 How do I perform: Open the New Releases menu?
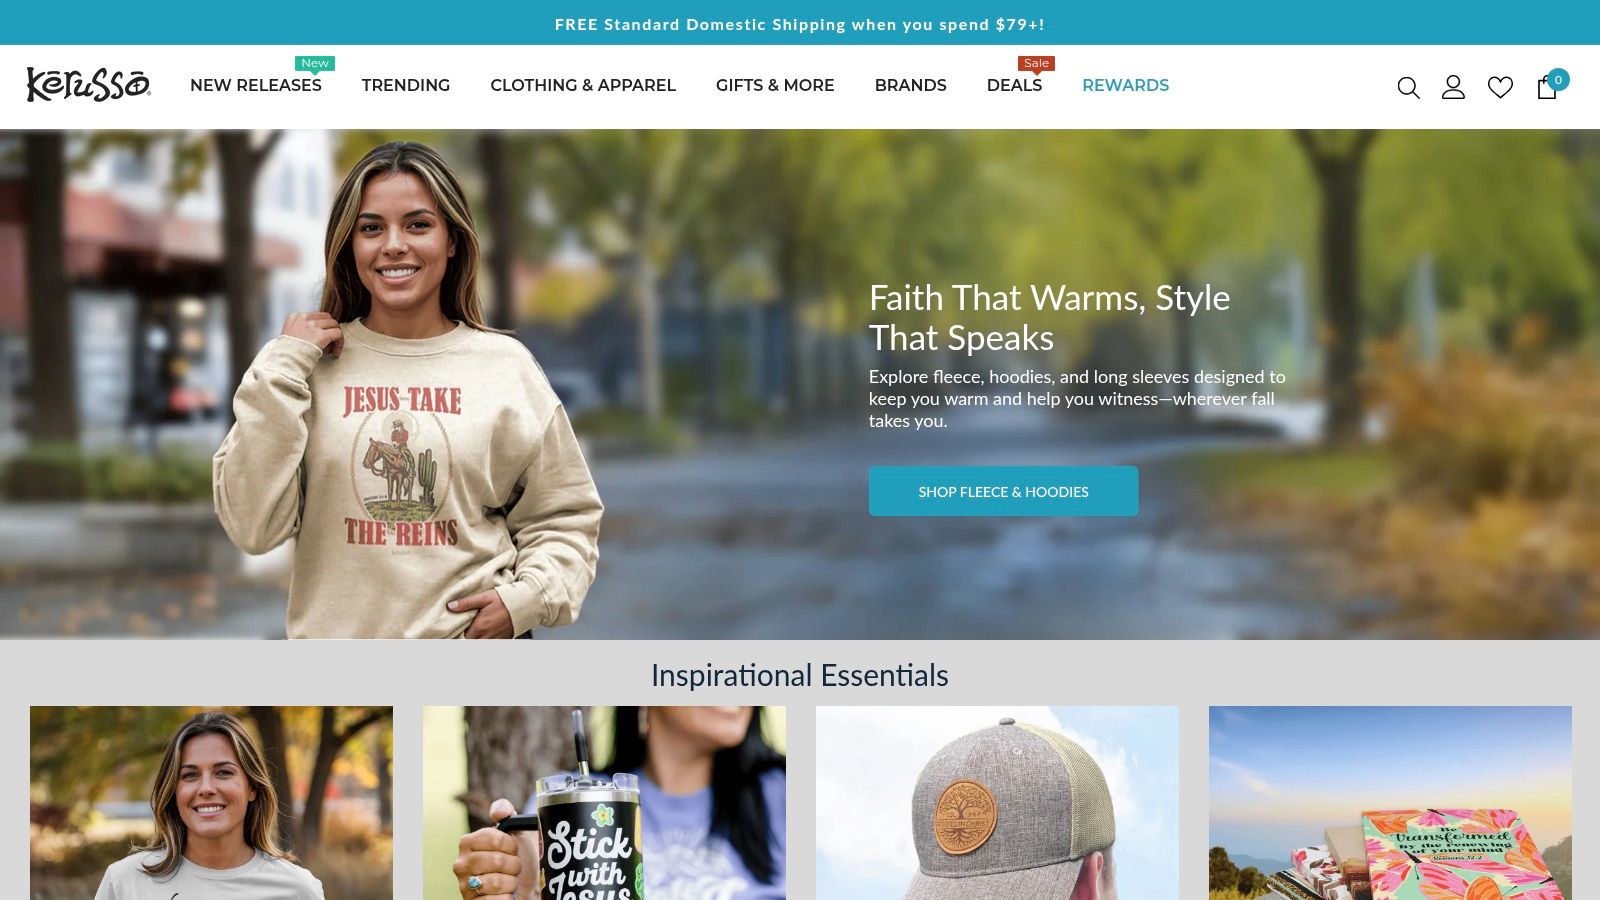256,86
